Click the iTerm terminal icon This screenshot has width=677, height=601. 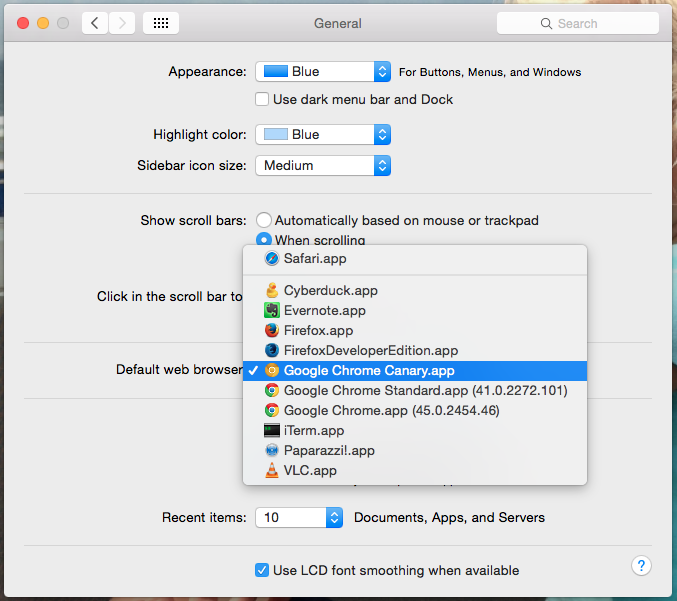pyautogui.click(x=272, y=430)
